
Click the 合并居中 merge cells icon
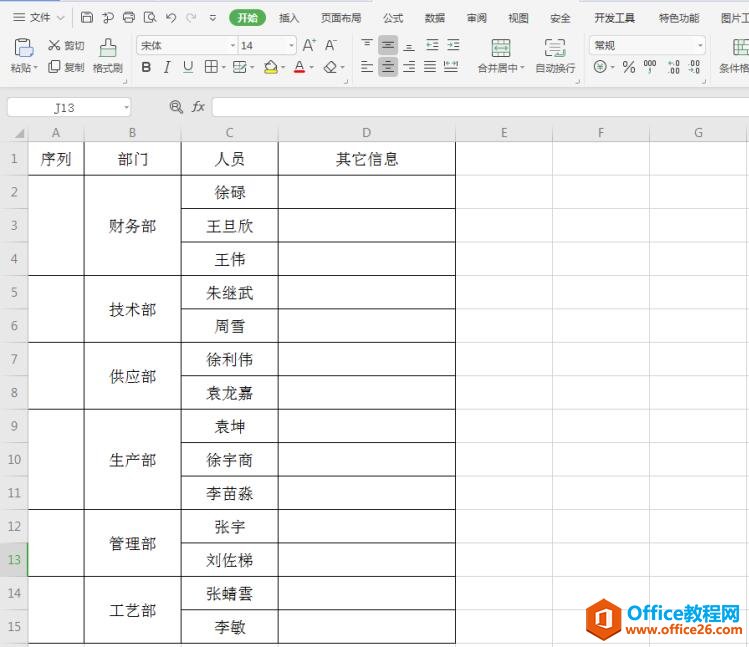(501, 48)
